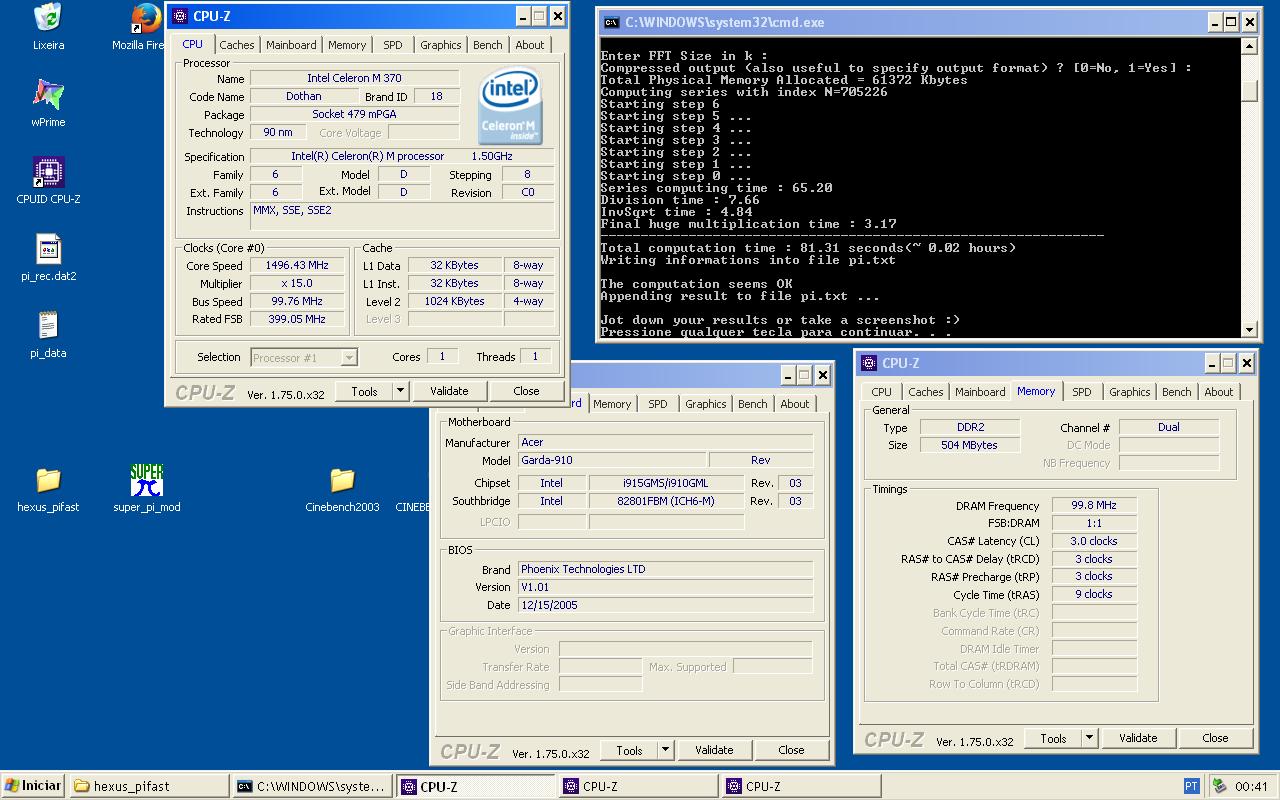The width and height of the screenshot is (1280, 800).
Task: Open the Tools dropdown arrow in Mainboard window
Action: click(665, 750)
